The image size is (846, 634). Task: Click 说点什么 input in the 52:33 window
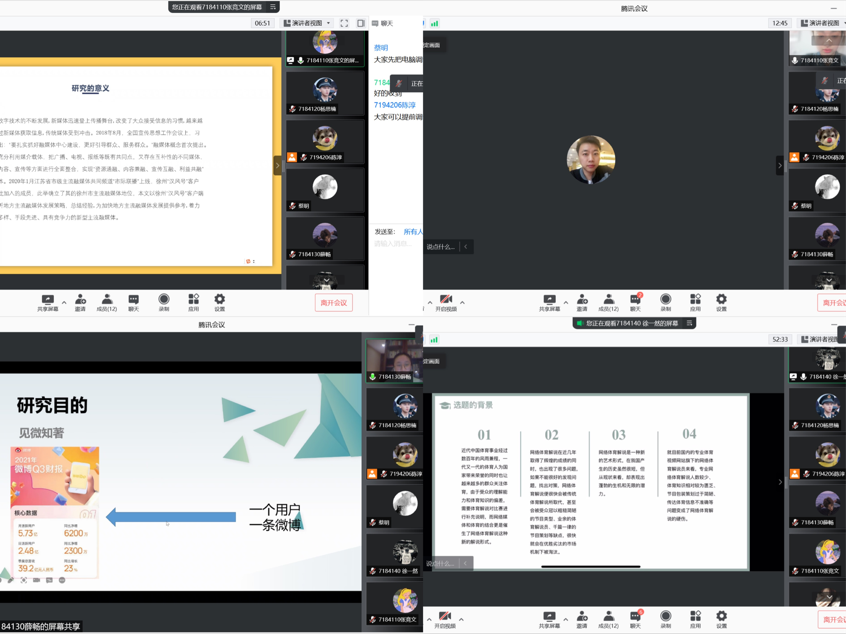440,563
